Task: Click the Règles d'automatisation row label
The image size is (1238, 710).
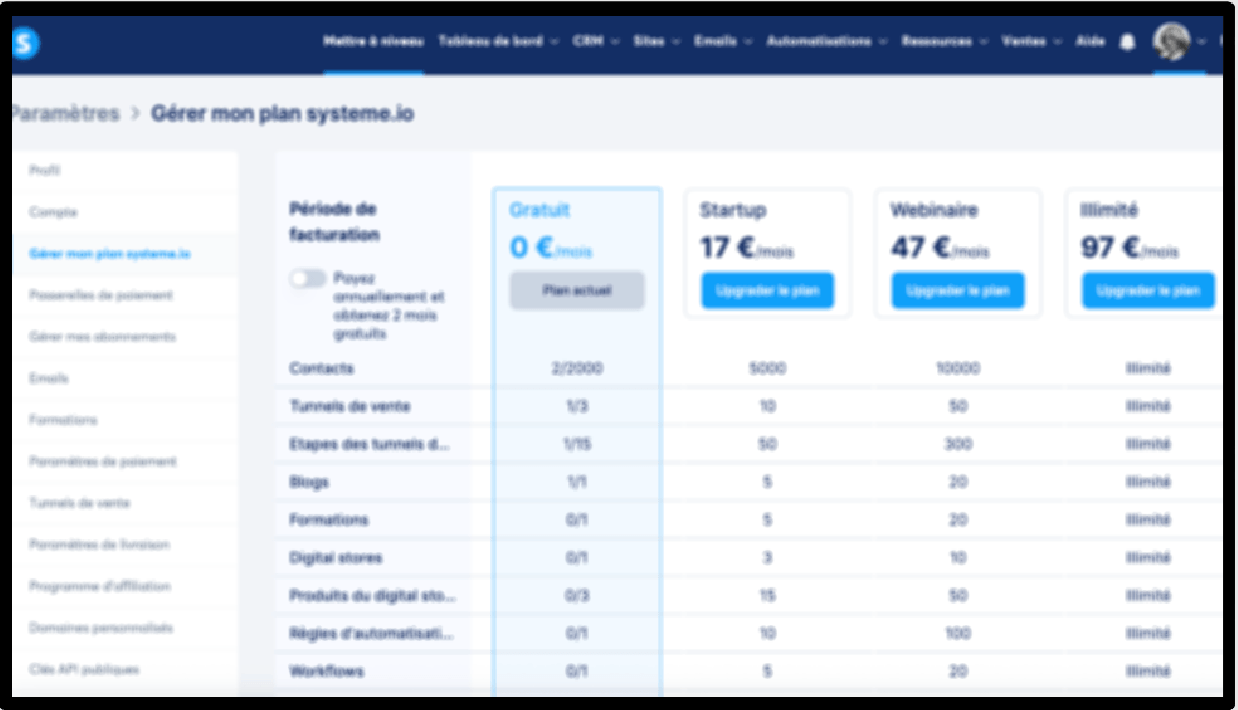Action: (371, 633)
